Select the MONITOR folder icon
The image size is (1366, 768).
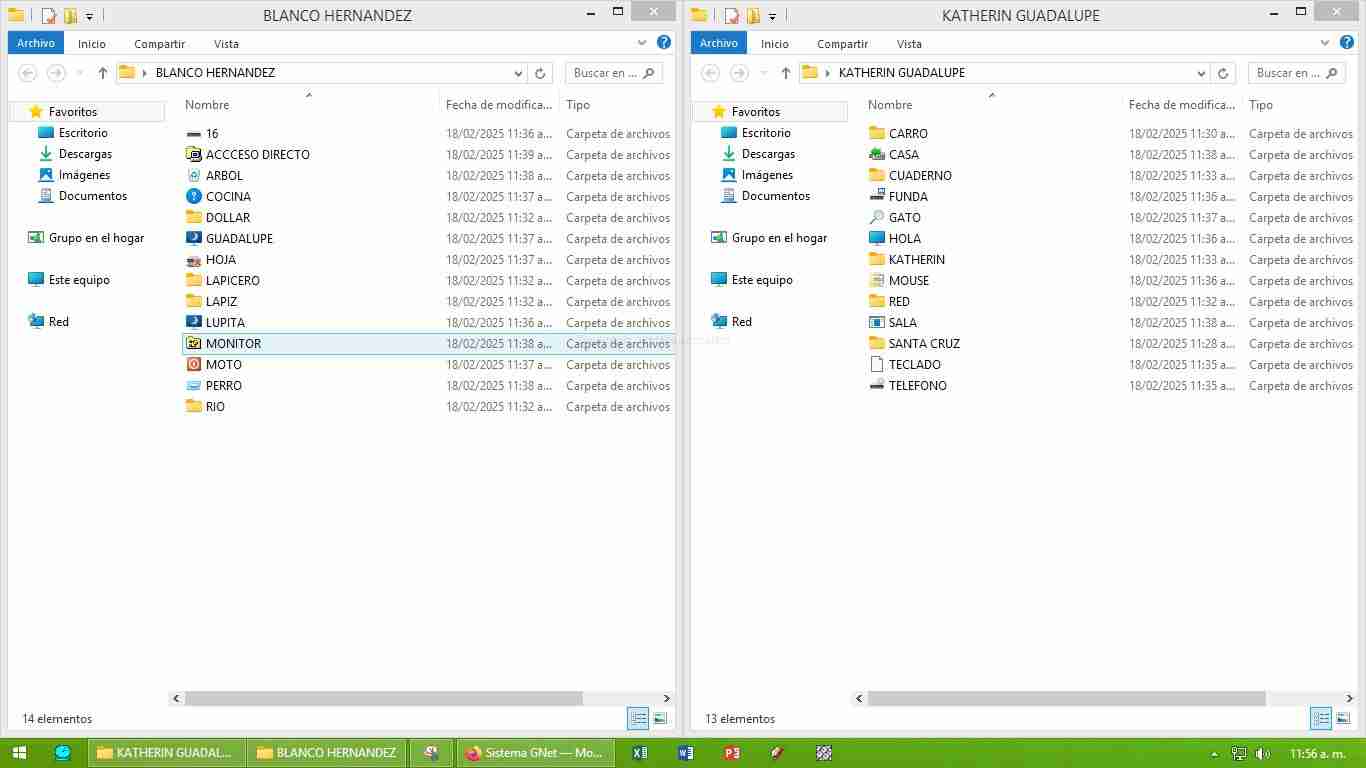click(194, 344)
